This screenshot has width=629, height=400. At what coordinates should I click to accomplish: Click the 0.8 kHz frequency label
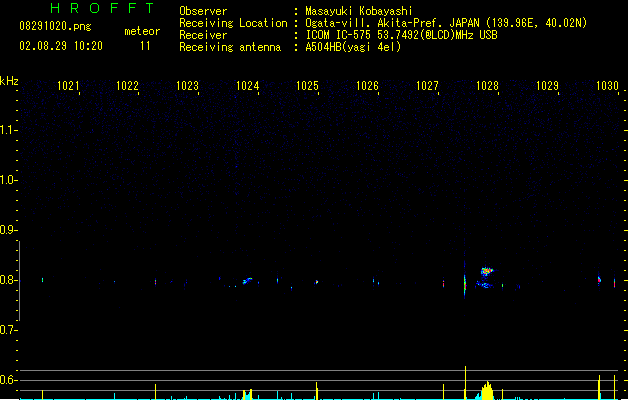tap(7, 280)
